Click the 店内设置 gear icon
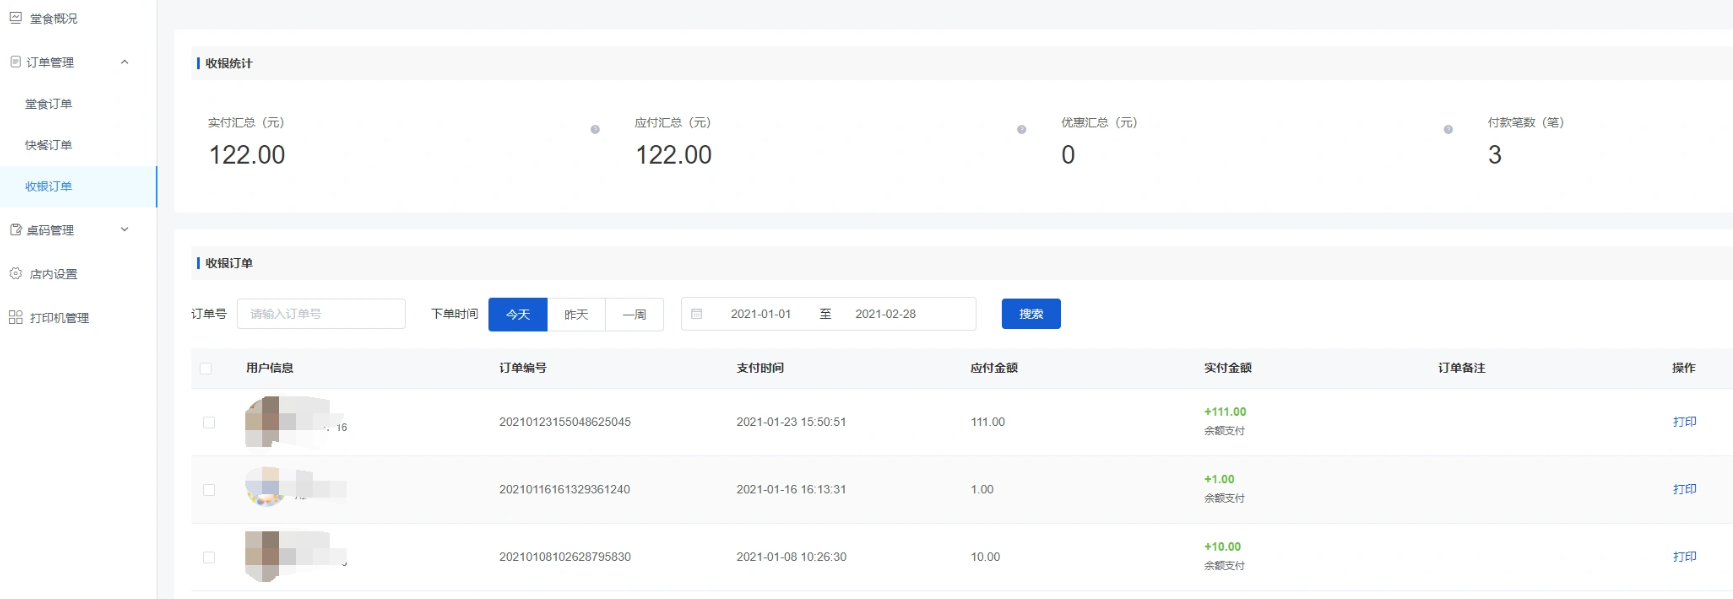The image size is (1733, 599). pos(15,273)
